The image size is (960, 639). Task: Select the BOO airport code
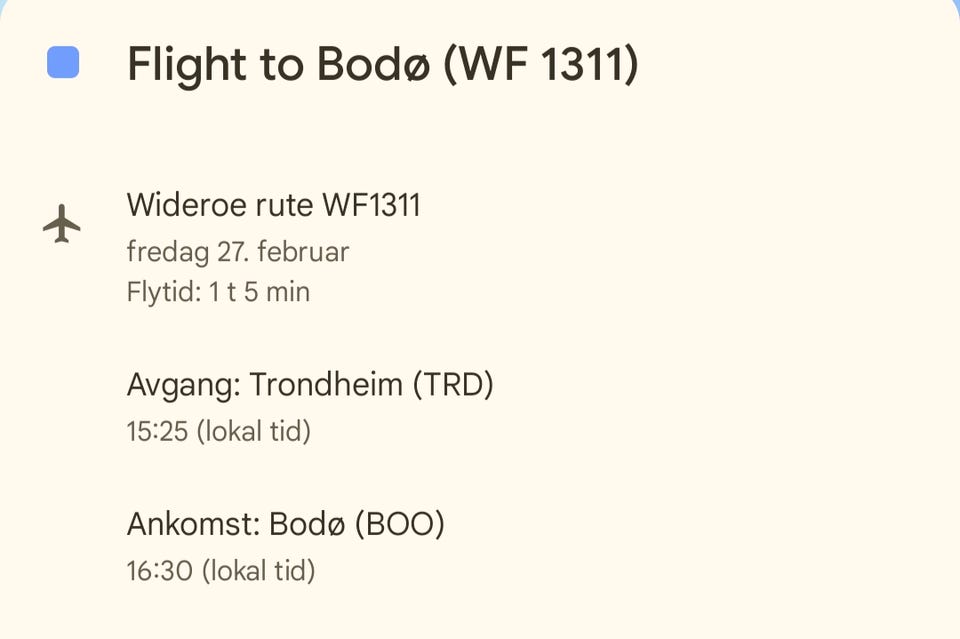[x=400, y=524]
